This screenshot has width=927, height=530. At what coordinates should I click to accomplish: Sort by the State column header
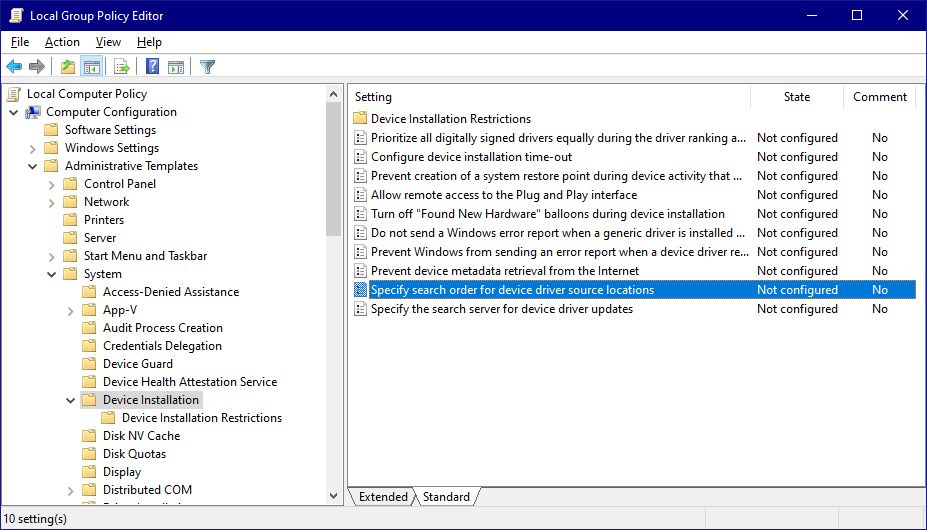(x=797, y=97)
